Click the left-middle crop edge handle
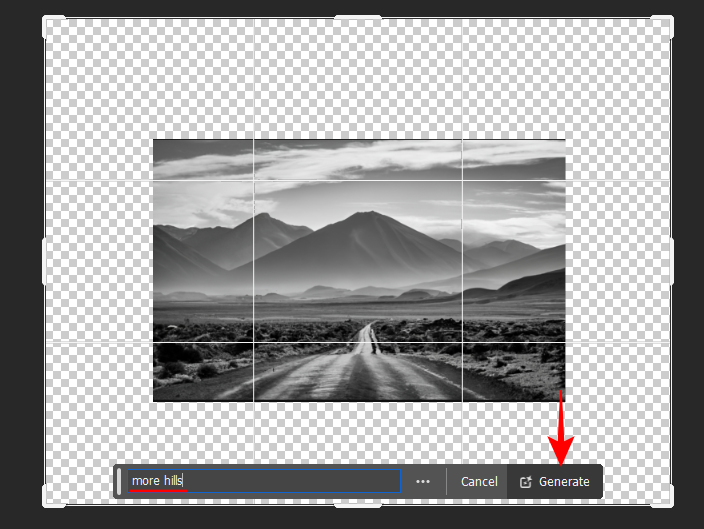 44,261
